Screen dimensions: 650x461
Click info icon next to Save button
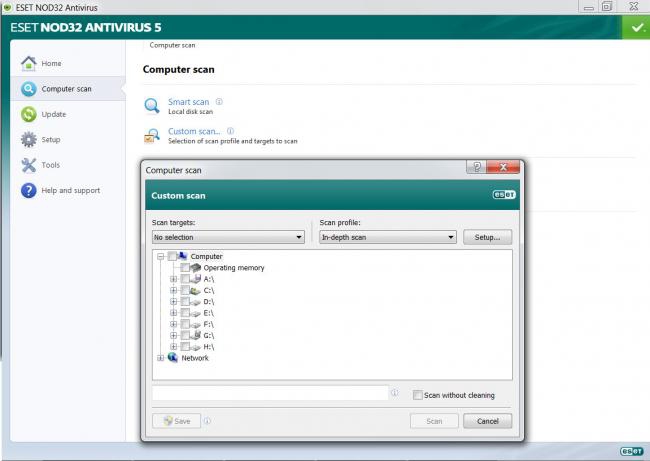[207, 421]
